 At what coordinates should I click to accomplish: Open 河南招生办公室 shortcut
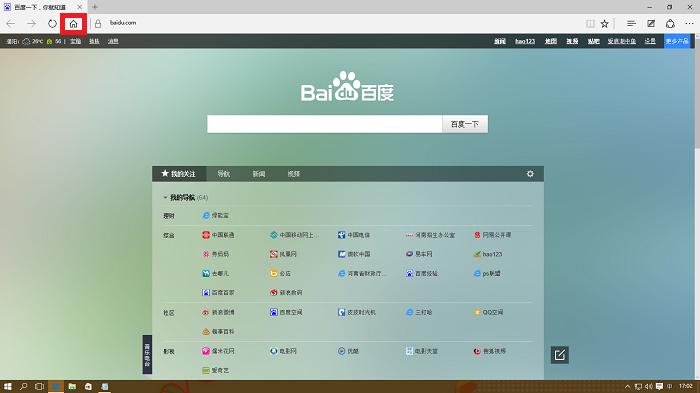tap(430, 235)
